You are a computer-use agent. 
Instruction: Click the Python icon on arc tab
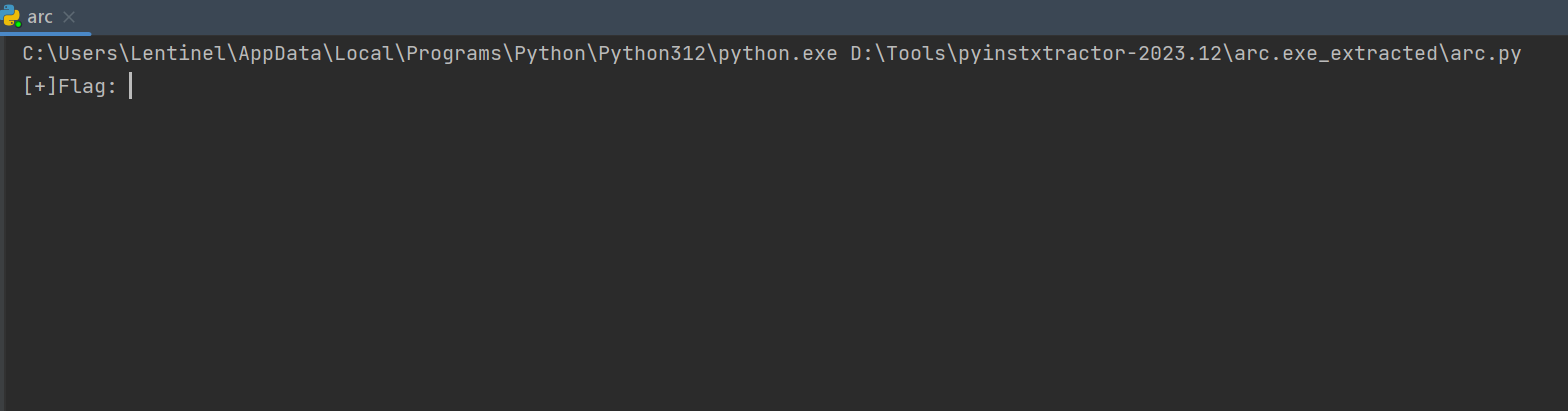click(12, 17)
